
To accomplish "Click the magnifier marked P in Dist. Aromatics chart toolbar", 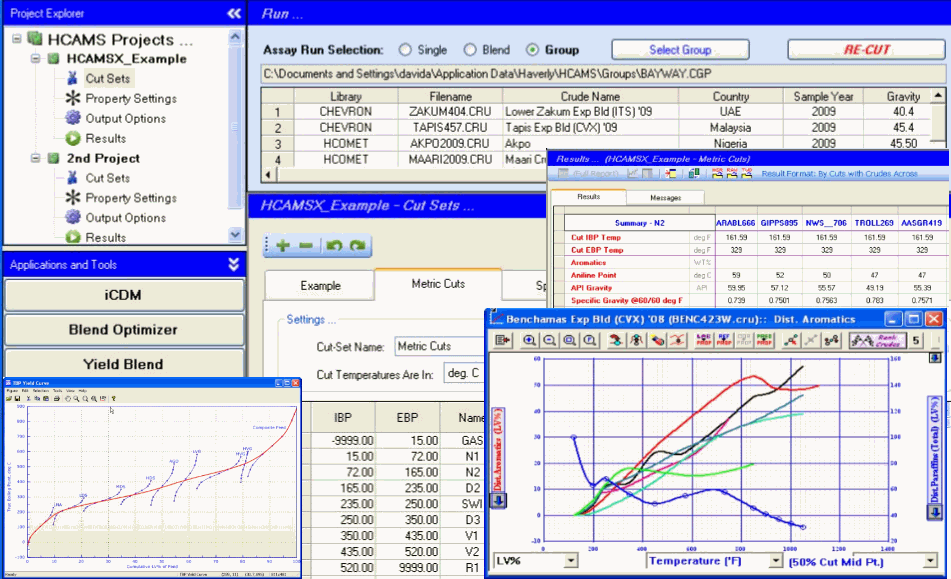I will coord(590,340).
